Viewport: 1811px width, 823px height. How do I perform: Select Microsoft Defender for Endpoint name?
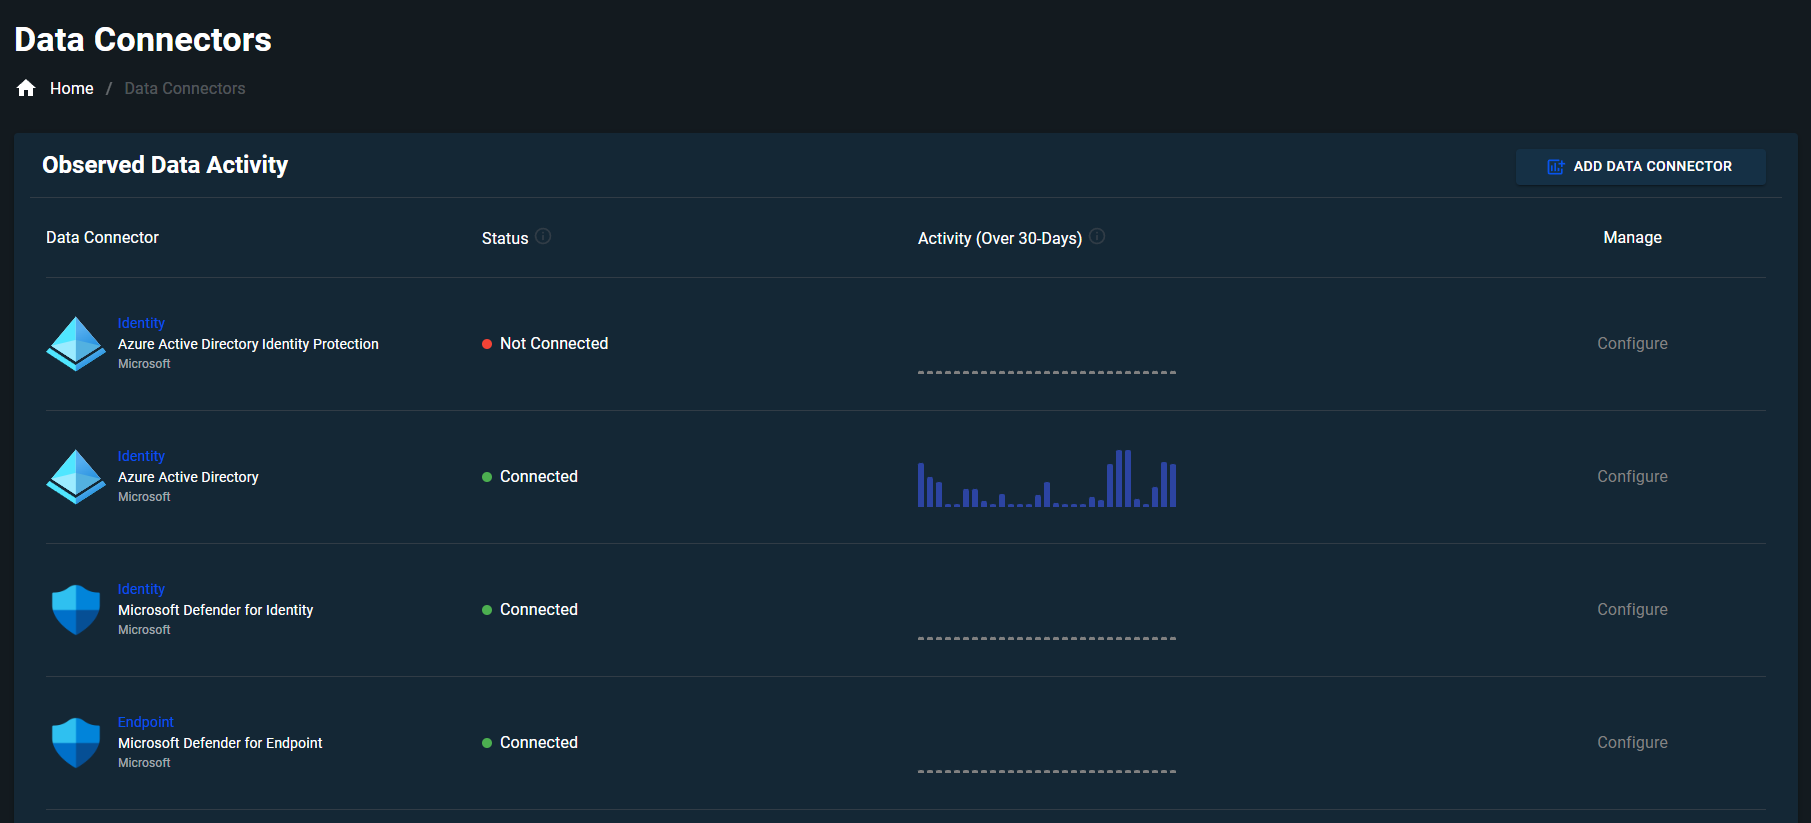pos(220,743)
